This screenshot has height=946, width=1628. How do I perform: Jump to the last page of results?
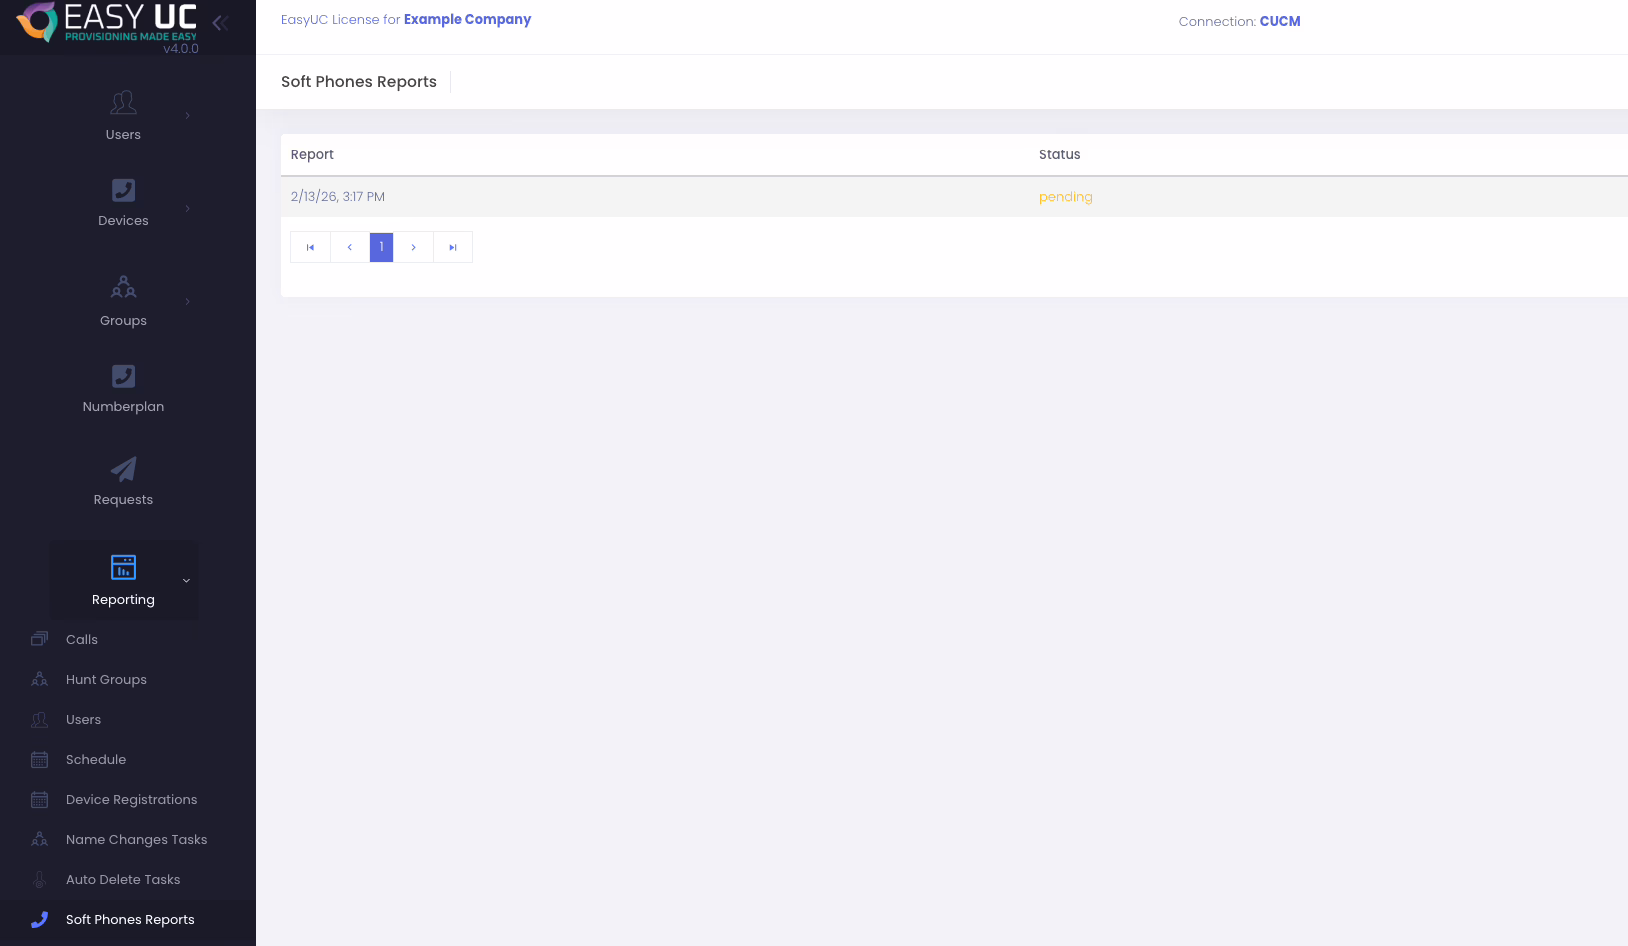point(453,247)
